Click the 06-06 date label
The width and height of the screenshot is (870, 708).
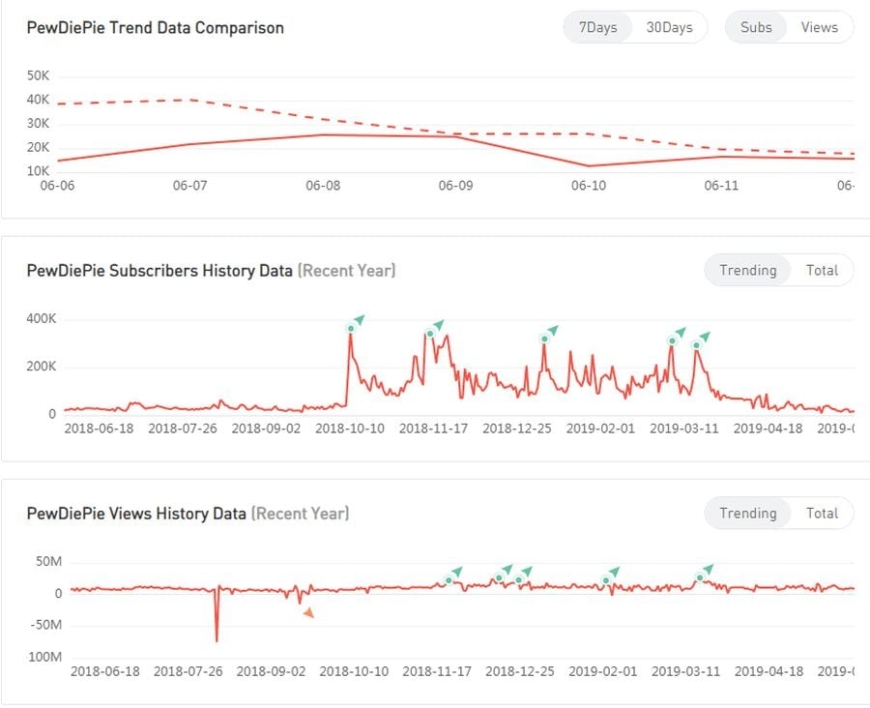pos(57,185)
